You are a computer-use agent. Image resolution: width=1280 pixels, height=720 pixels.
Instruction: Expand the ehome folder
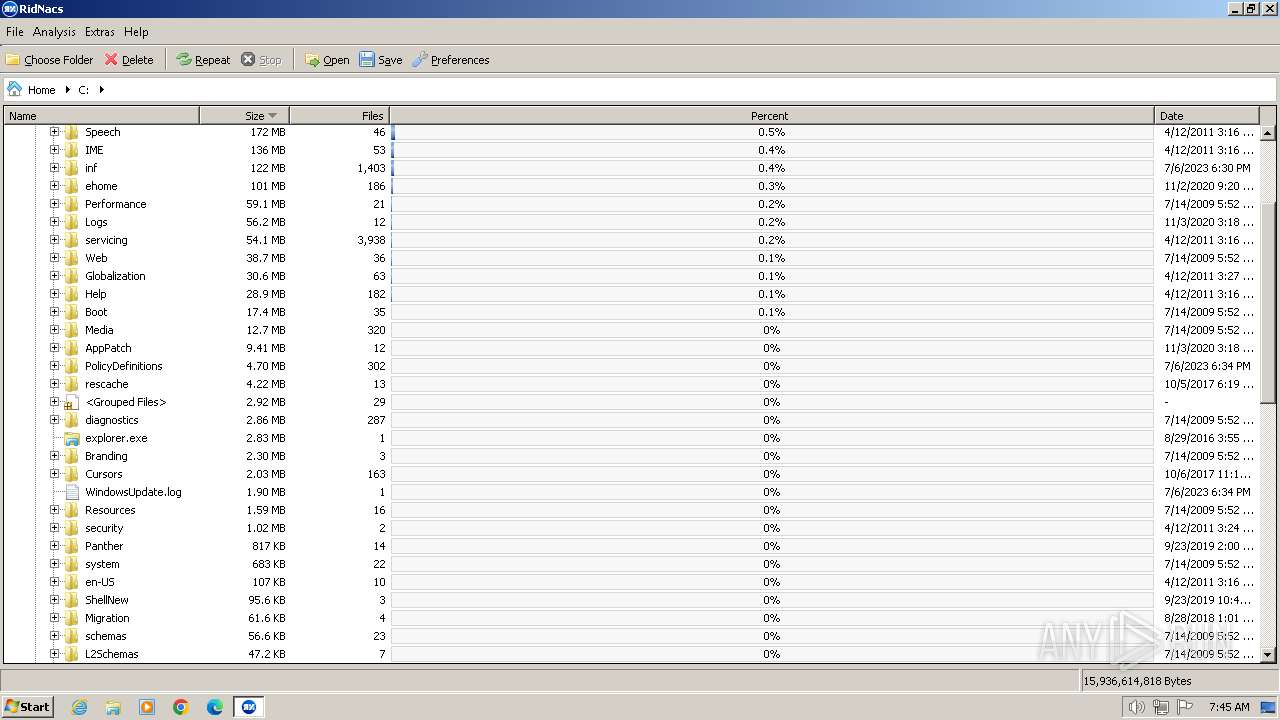point(54,186)
